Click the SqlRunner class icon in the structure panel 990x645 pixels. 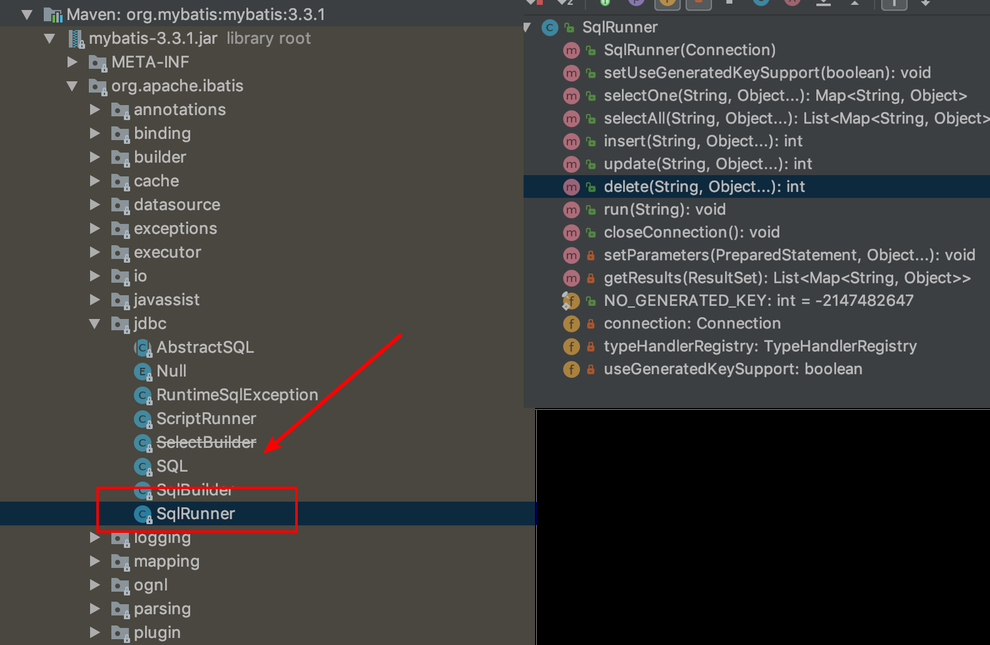[549, 28]
